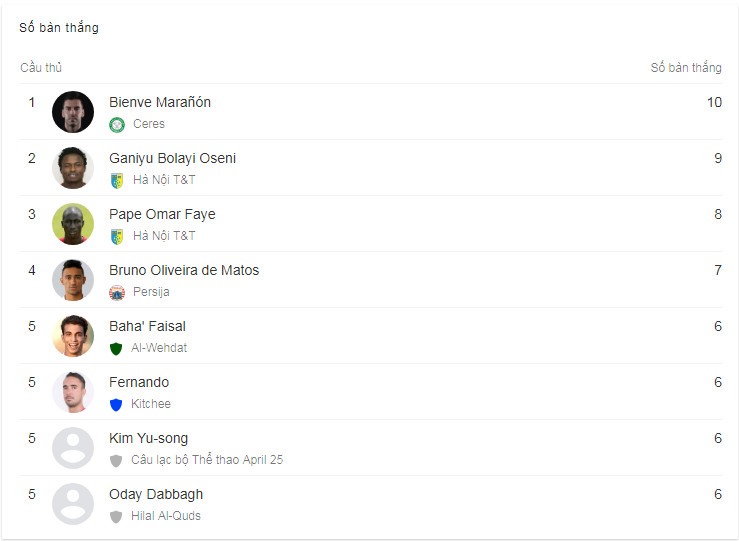Open the Baha' Faisal player name

pyautogui.click(x=147, y=326)
